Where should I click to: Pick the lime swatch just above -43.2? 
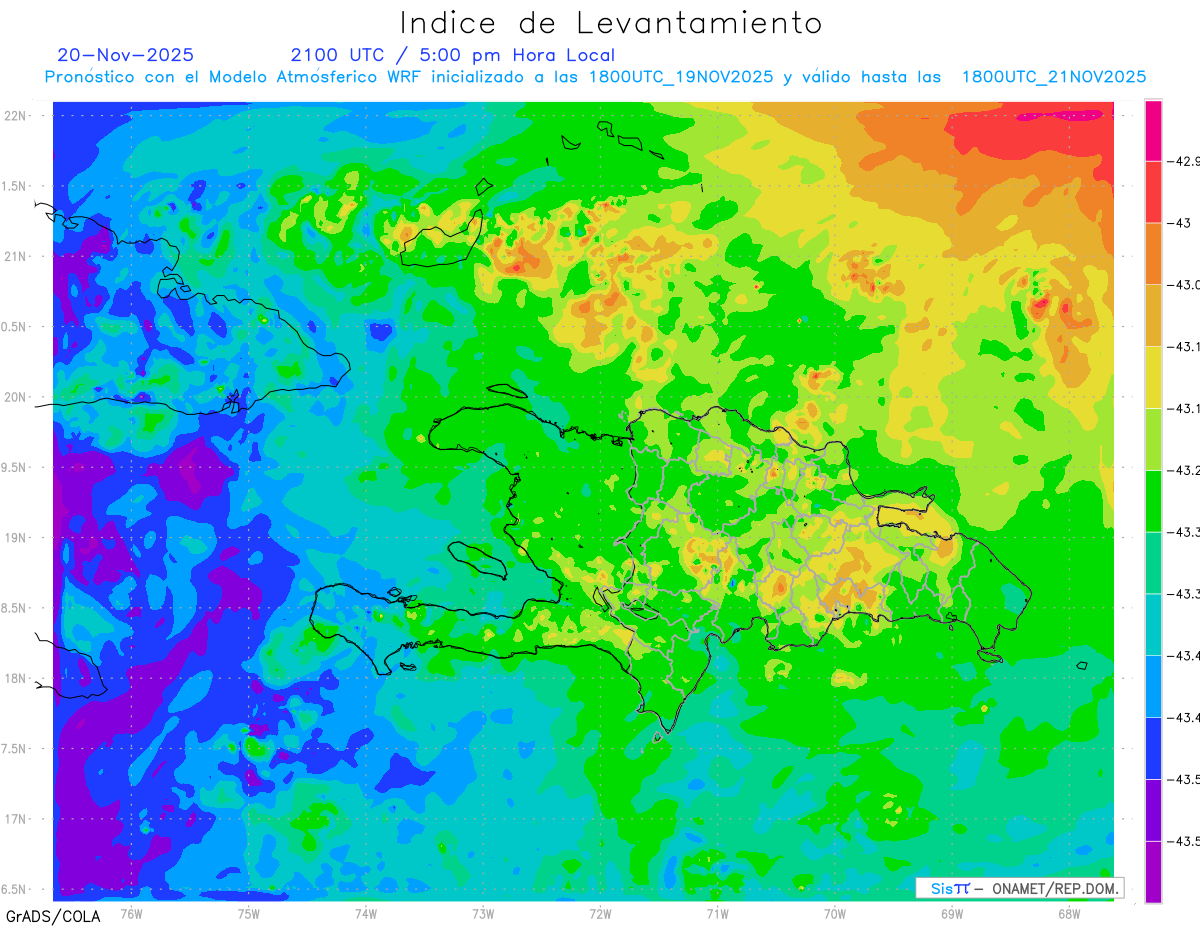pyautogui.click(x=1153, y=439)
